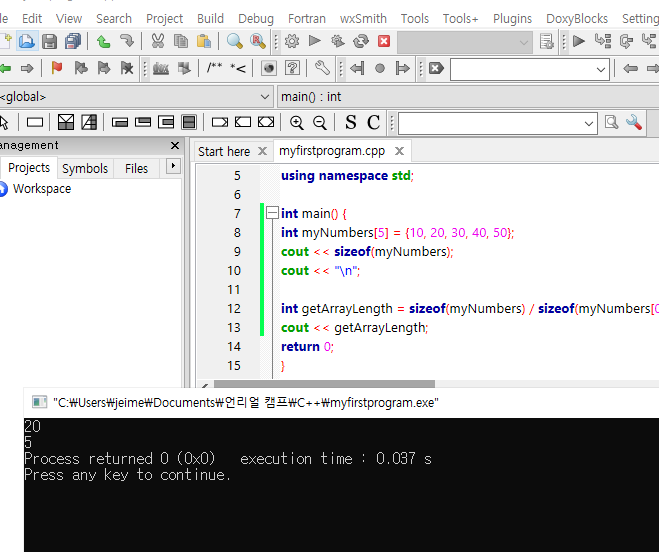Image resolution: width=659 pixels, height=552 pixels.
Task: Close the Start here tab
Action: (x=262, y=151)
